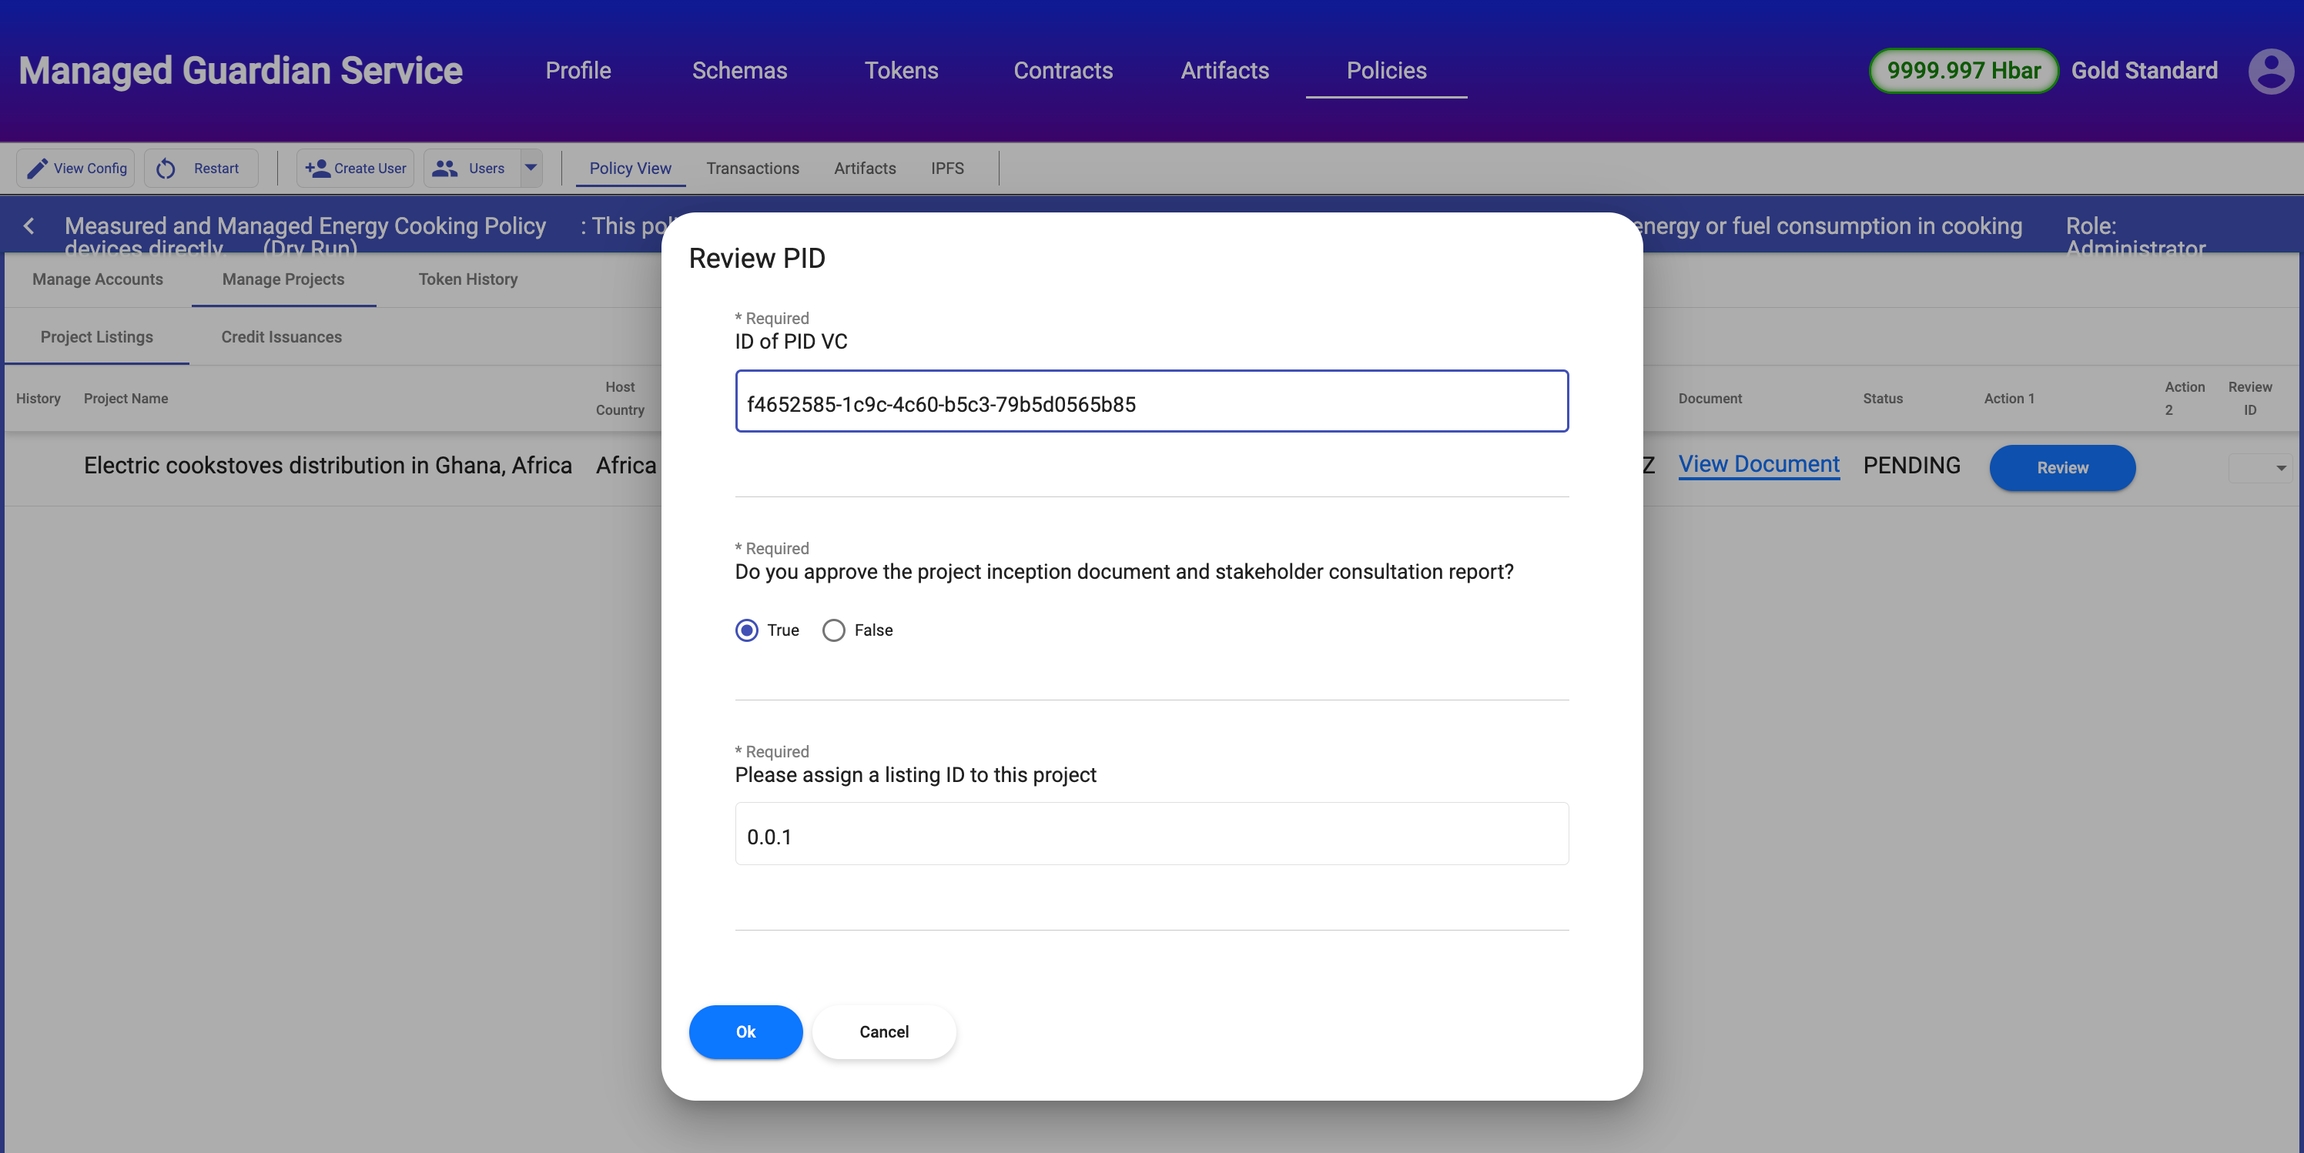The image size is (2304, 1153).
Task: Expand the Users dropdown arrow
Action: [531, 168]
